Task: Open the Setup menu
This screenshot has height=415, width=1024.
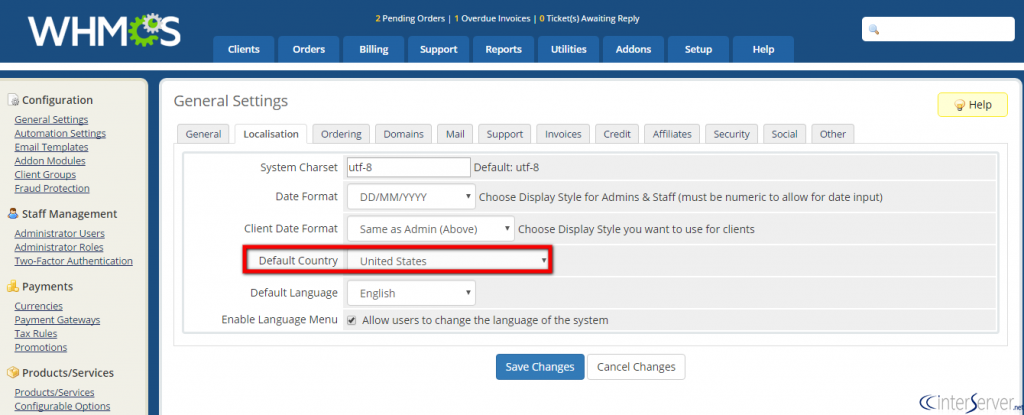Action: pos(698,49)
